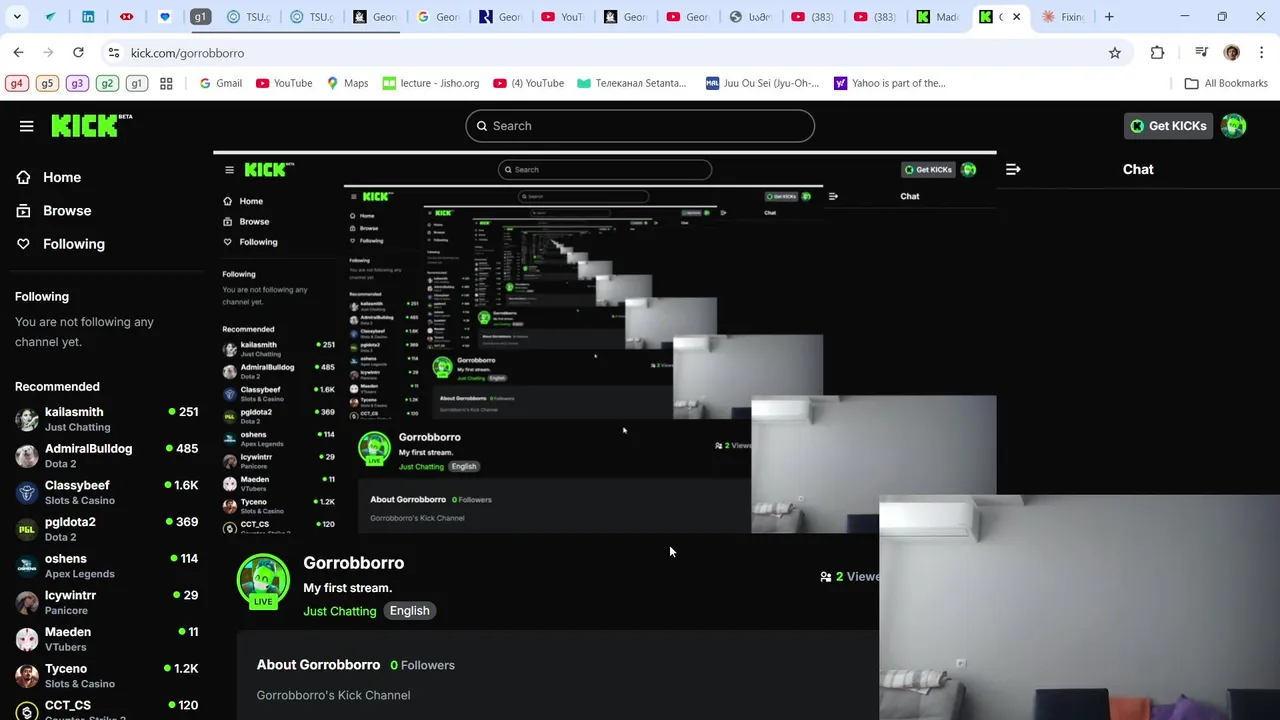Screen dimensions: 1280x720
Task: Click the English language tag
Action: pyautogui.click(x=409, y=611)
